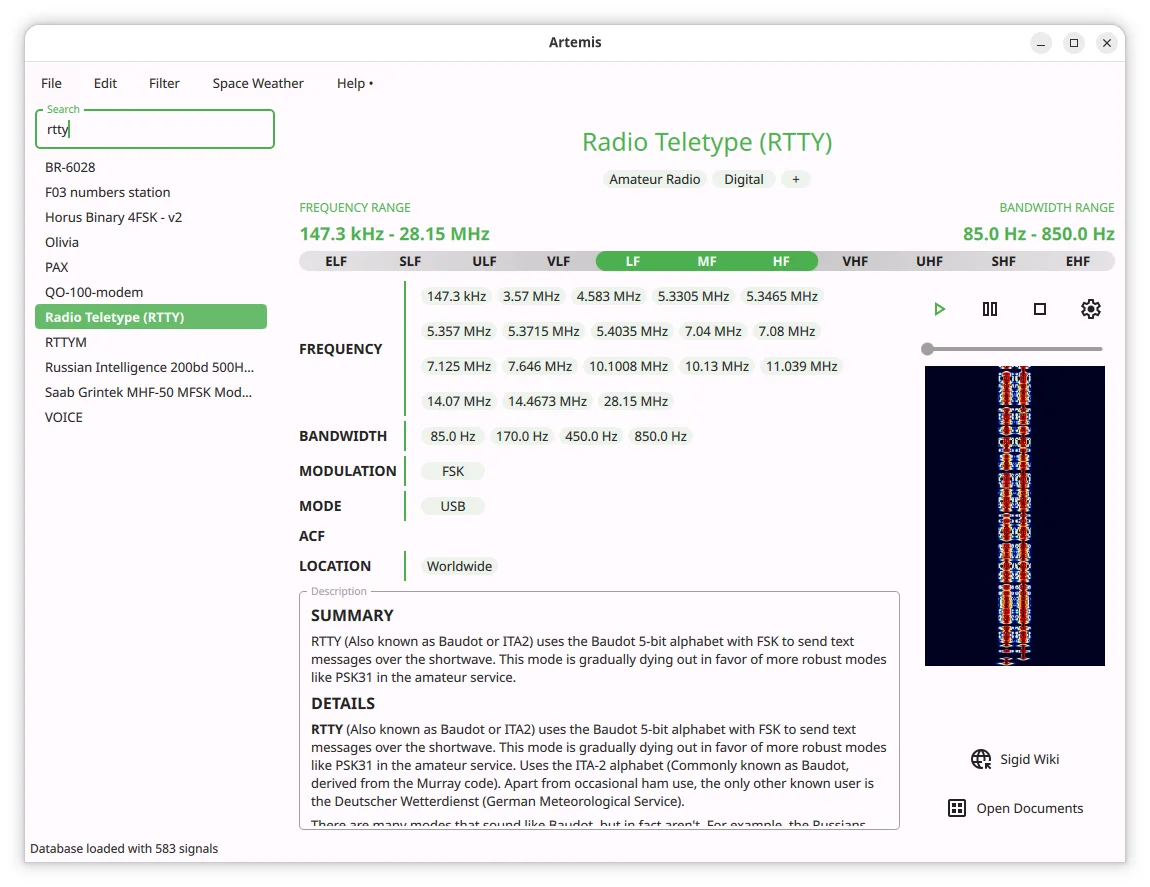Click the HF band segment
The height and width of the screenshot is (887, 1150).
coord(781,261)
